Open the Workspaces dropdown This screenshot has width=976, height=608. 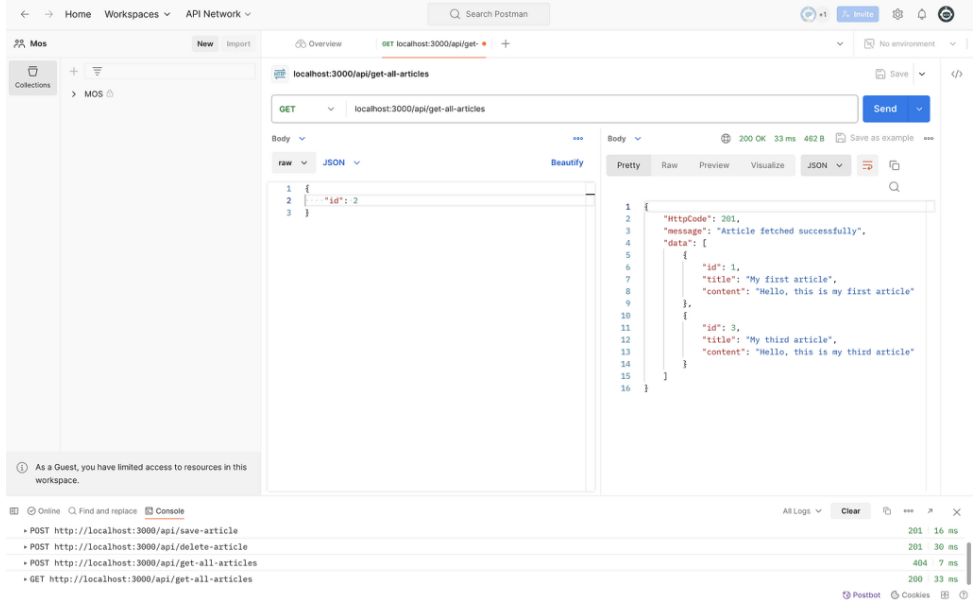click(137, 14)
